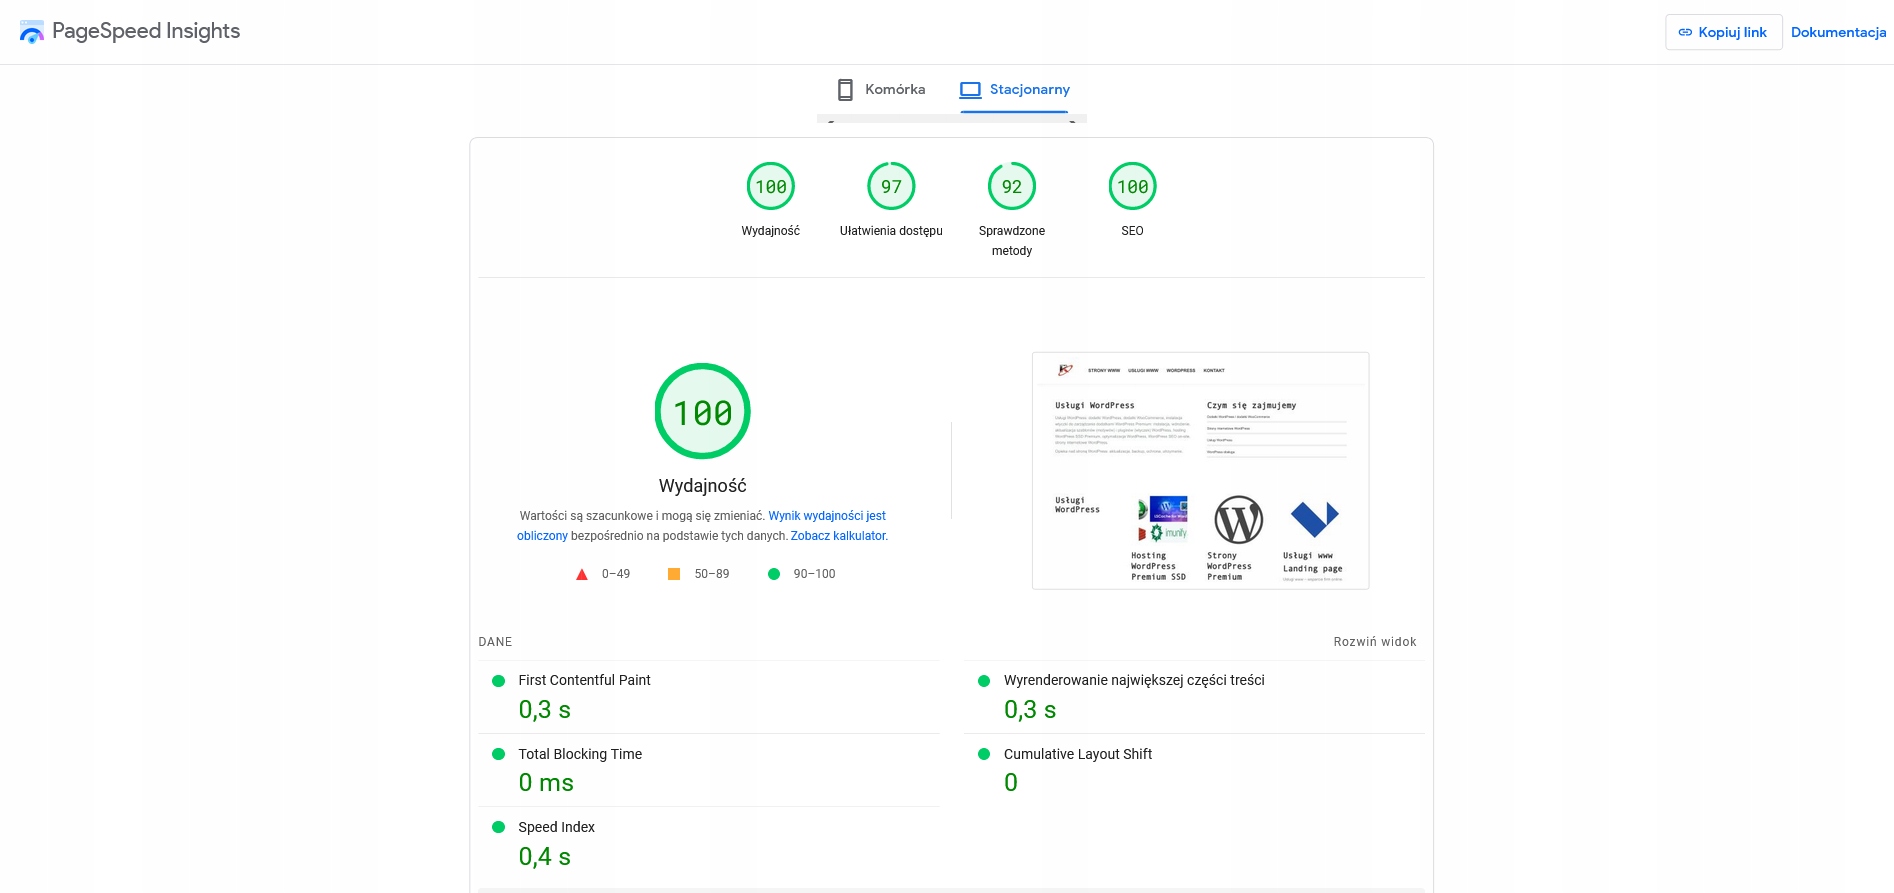1894x893 pixels.
Task: Click green status dot beside First Contentful Paint
Action: tap(498, 681)
